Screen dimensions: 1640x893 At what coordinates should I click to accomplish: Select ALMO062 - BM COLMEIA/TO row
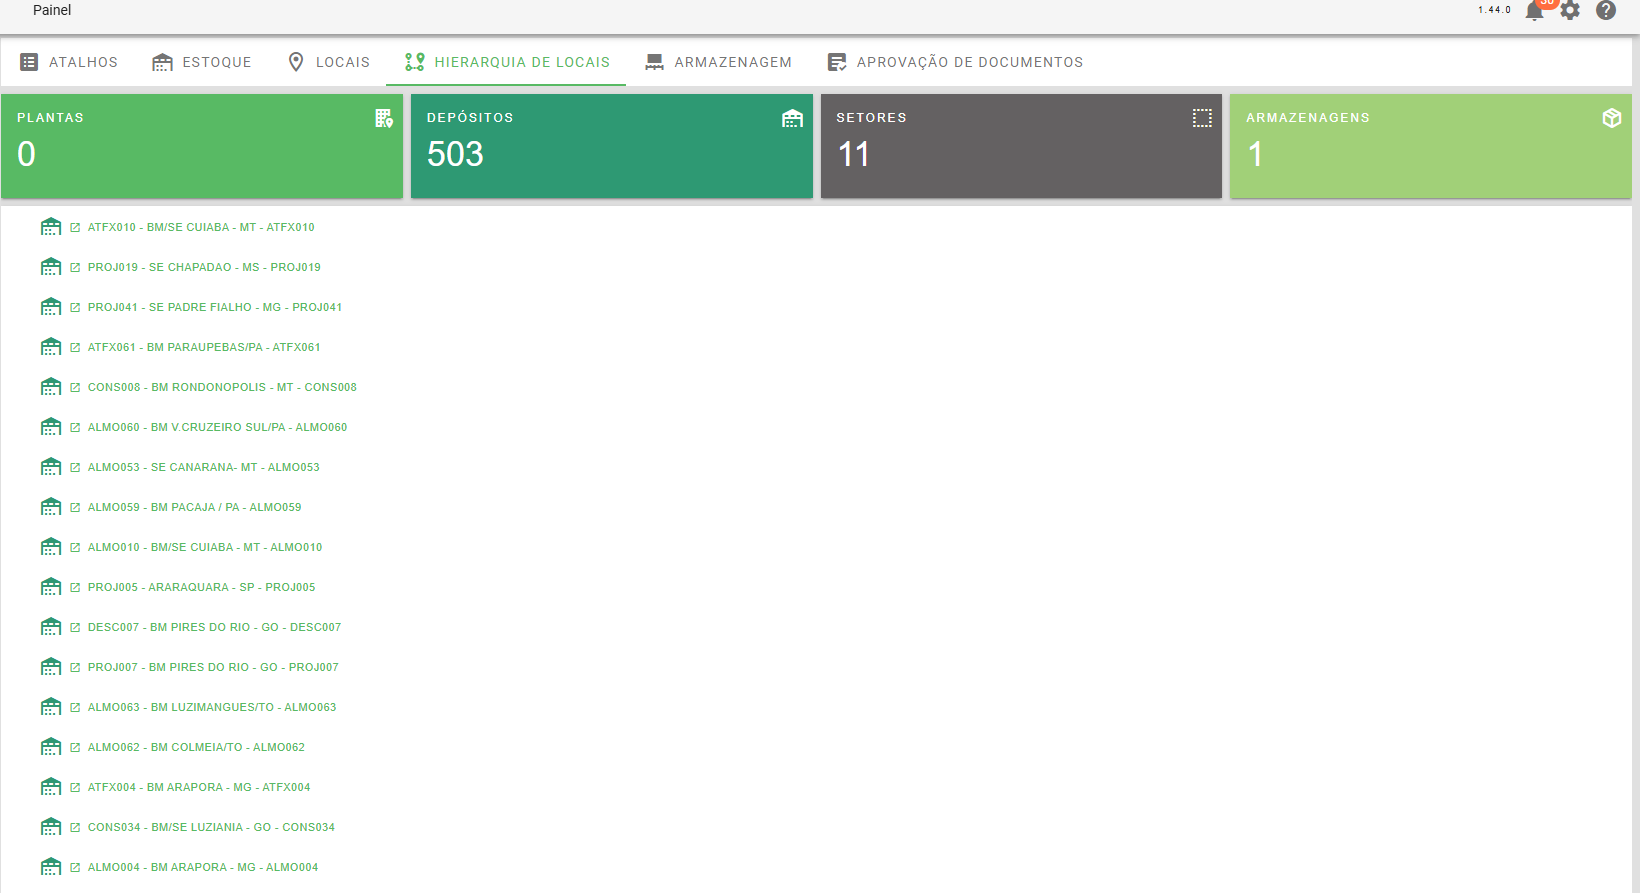(196, 747)
